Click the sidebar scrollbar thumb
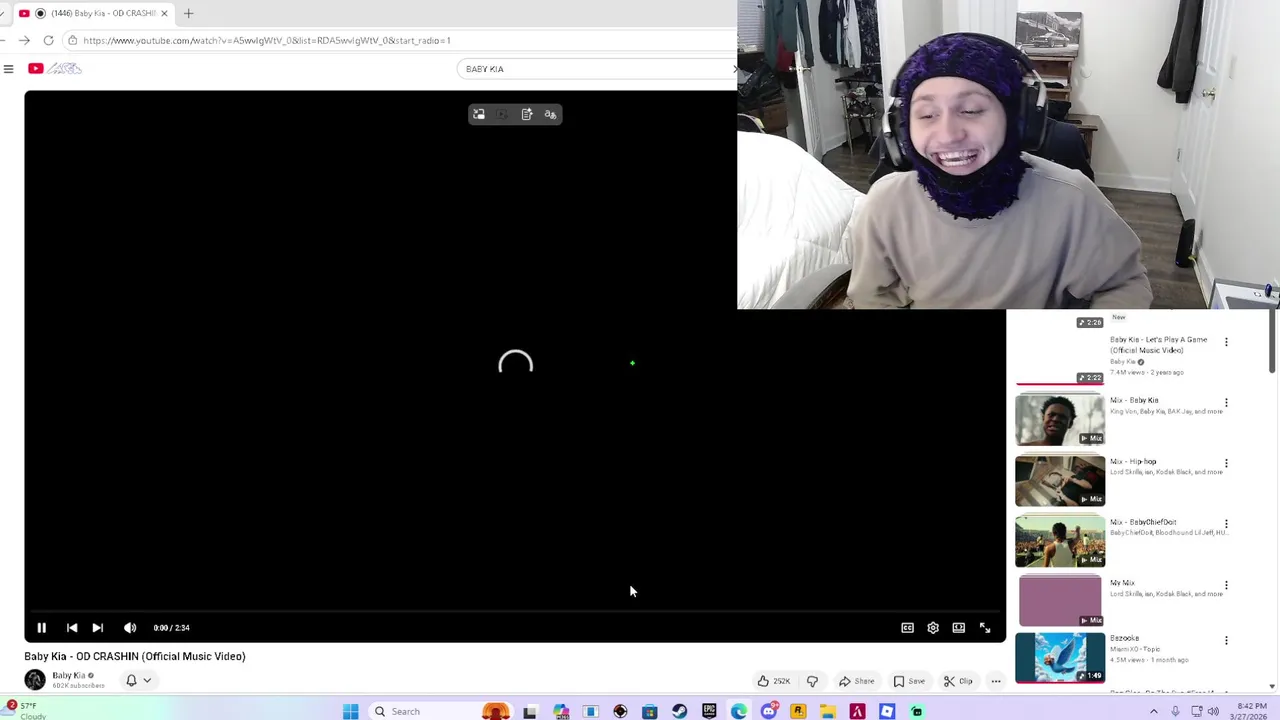 (1273, 342)
